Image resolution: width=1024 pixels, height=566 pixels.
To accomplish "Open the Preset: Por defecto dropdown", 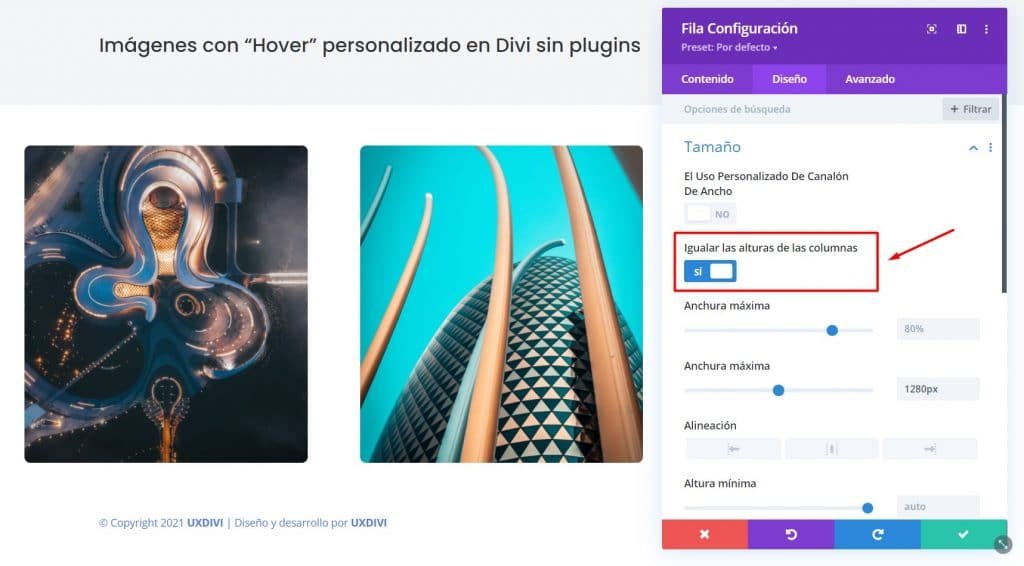I will 729,48.
